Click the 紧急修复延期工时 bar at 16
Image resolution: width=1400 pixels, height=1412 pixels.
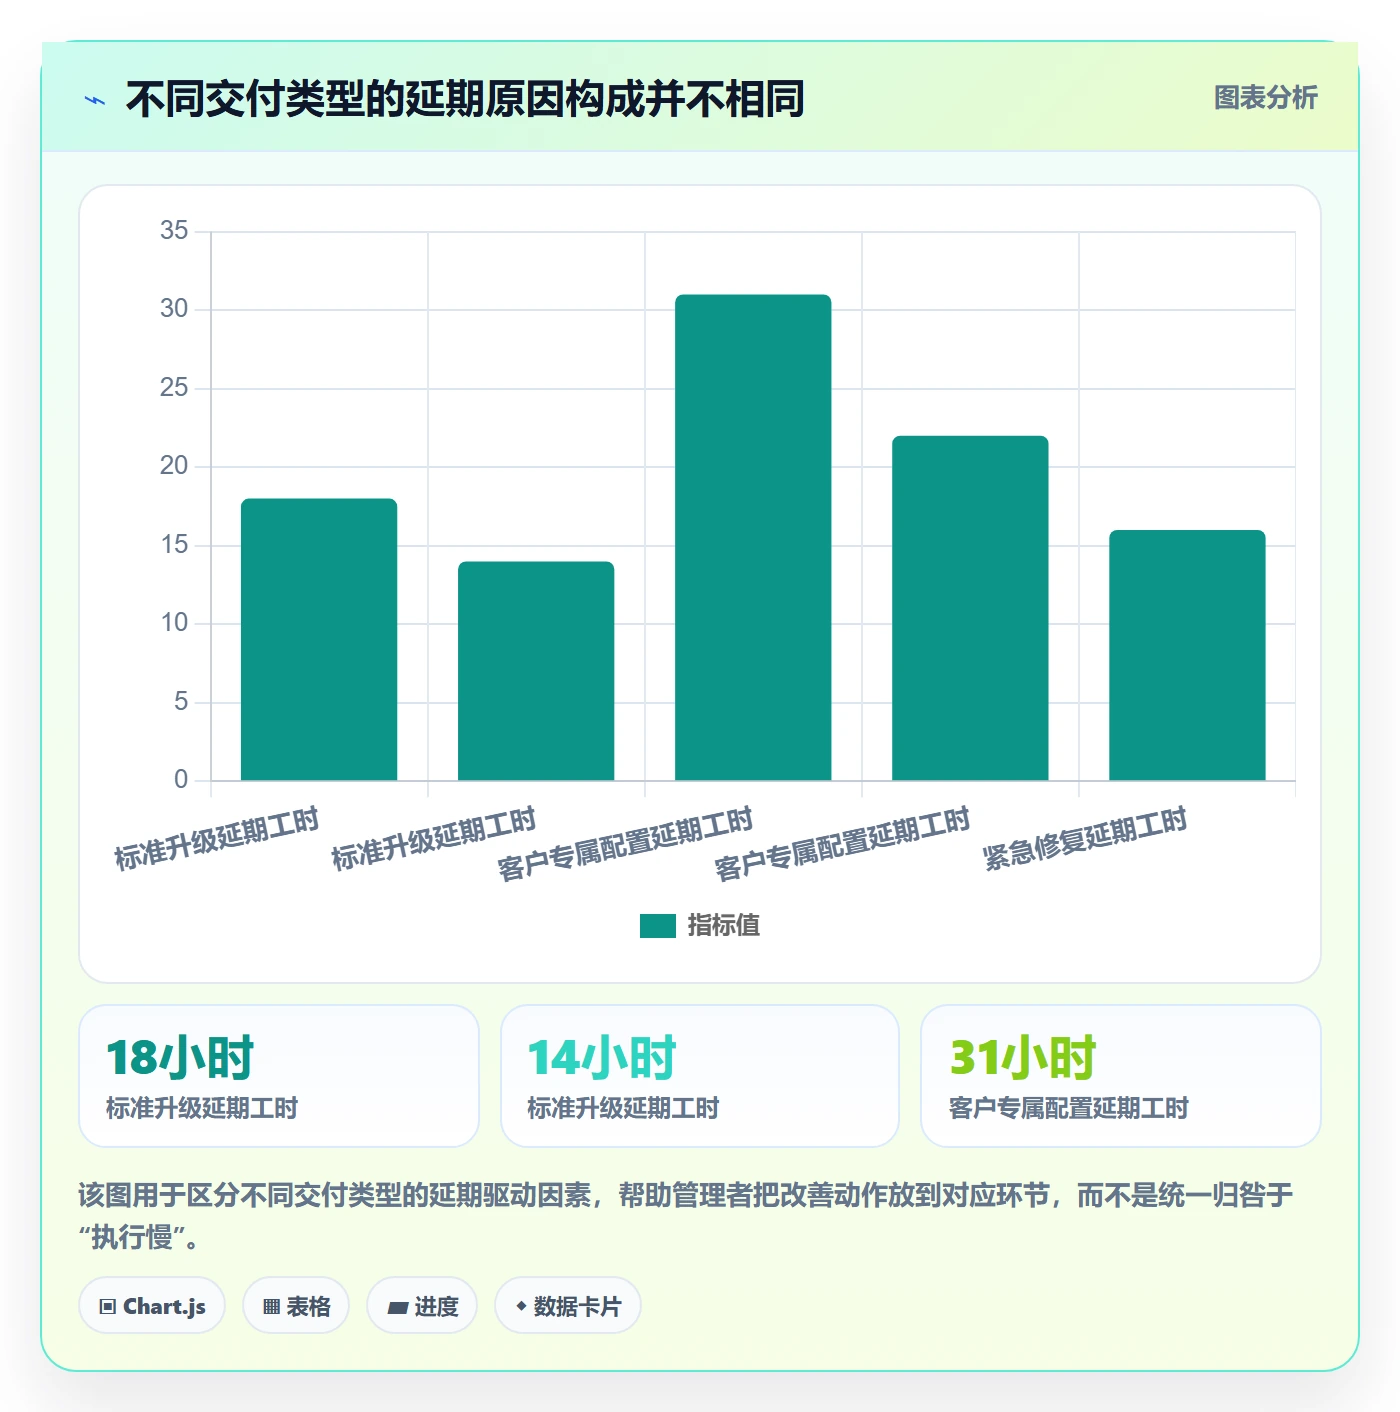(1187, 655)
